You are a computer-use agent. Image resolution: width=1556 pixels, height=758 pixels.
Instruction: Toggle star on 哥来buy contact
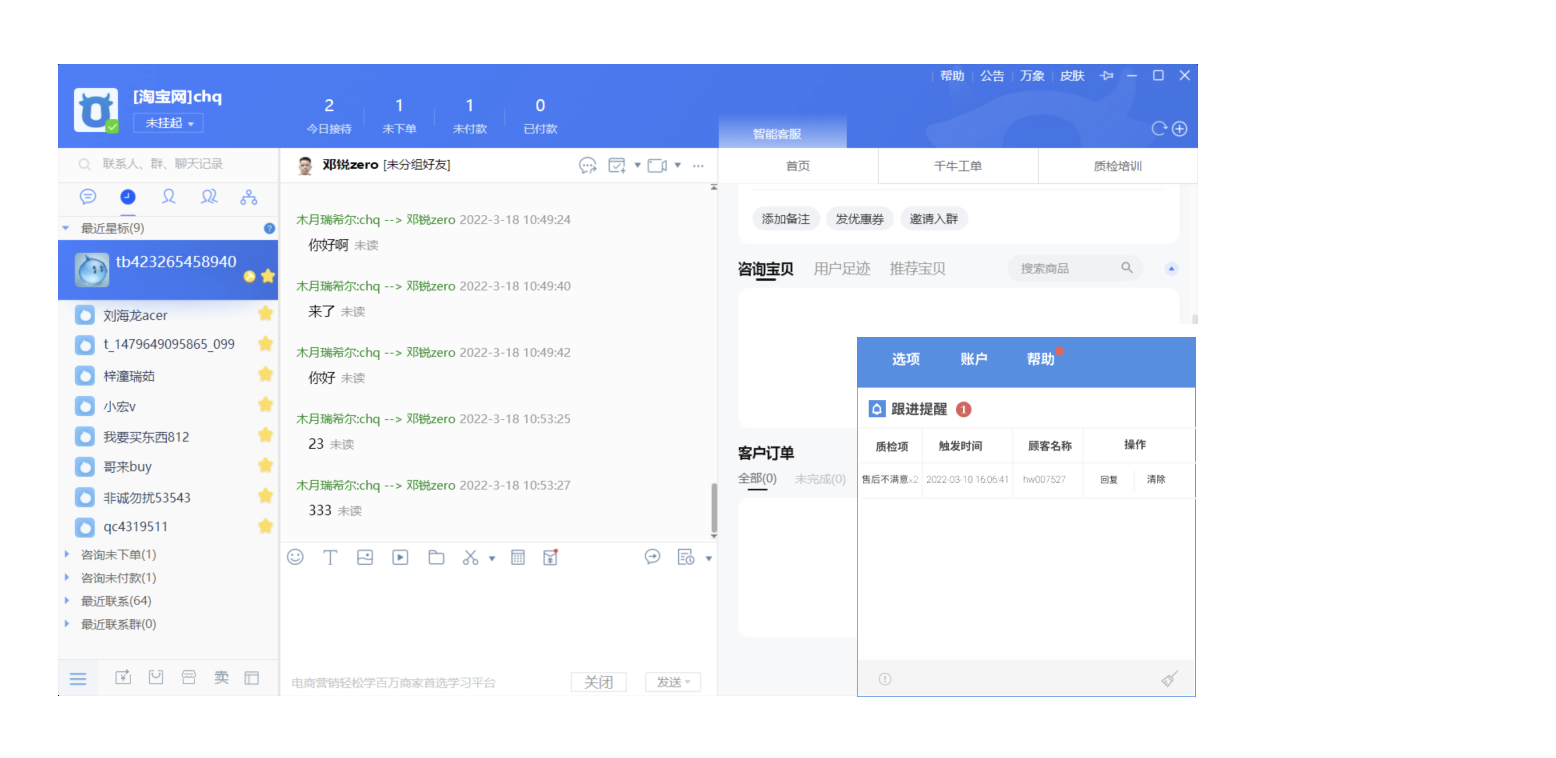click(x=265, y=465)
